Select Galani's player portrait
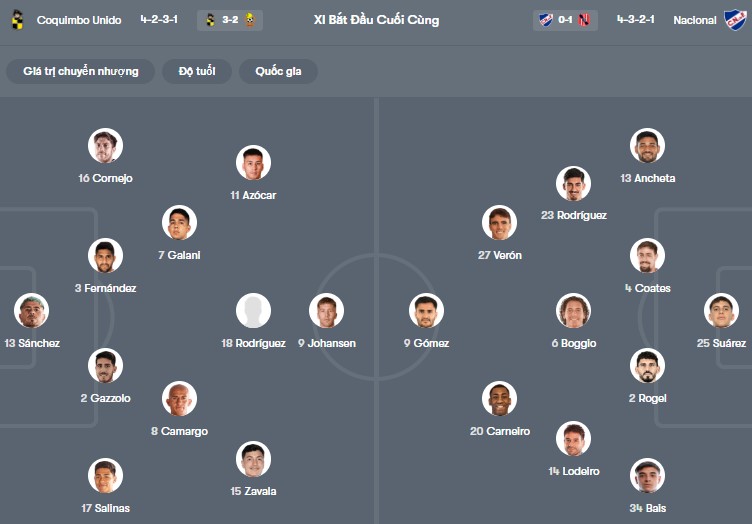 pyautogui.click(x=179, y=223)
